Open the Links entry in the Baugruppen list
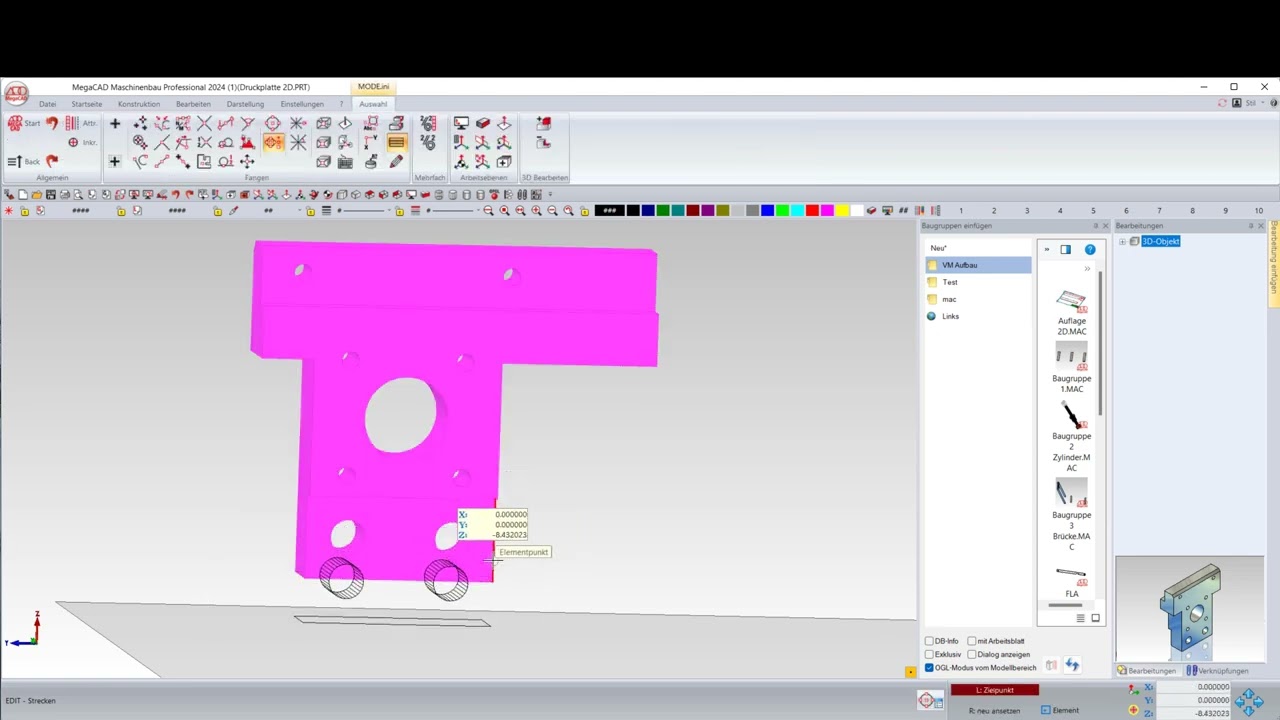This screenshot has width=1280, height=720. [x=950, y=316]
